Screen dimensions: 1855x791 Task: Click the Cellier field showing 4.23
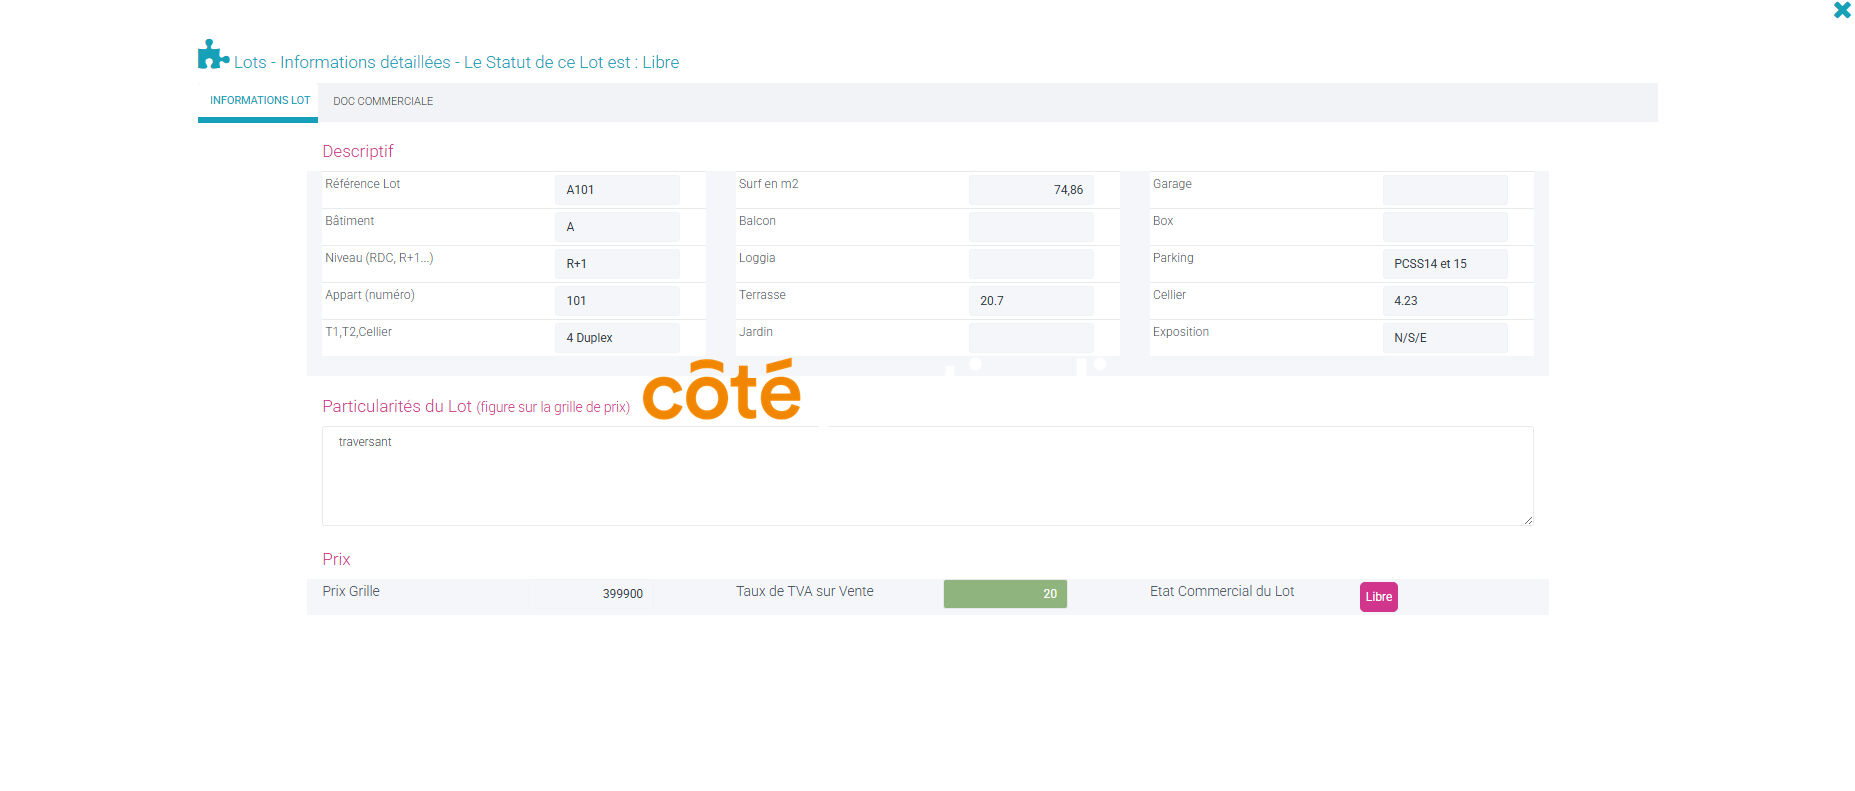pos(1444,301)
